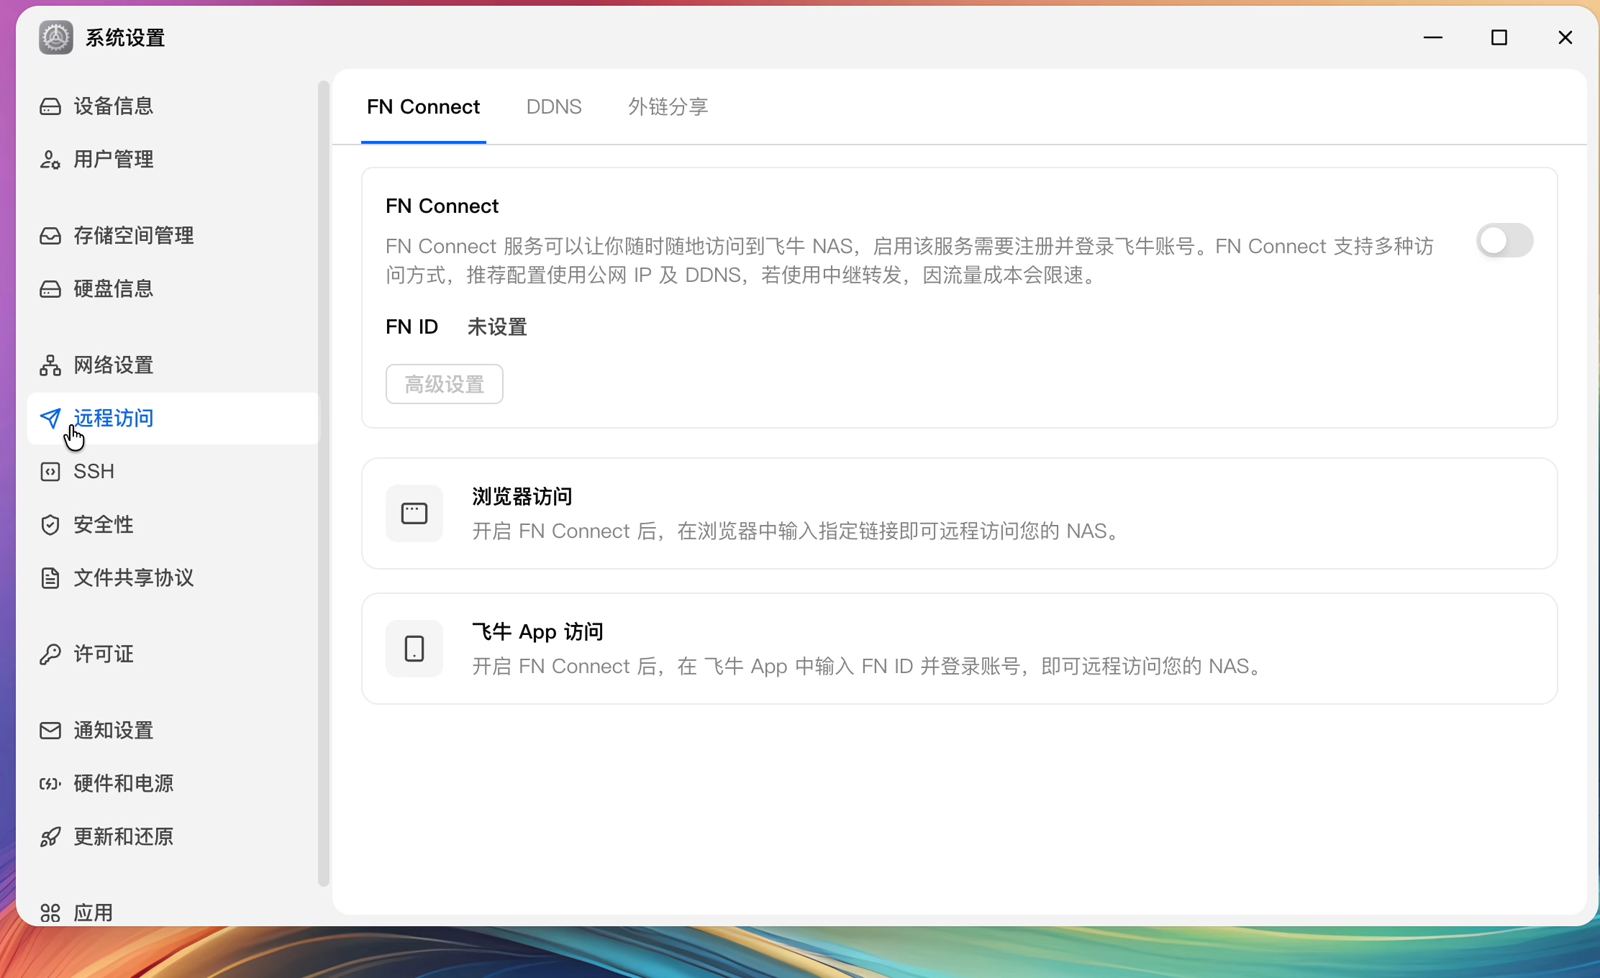
Task: Open 安全性 settings
Action: point(173,525)
